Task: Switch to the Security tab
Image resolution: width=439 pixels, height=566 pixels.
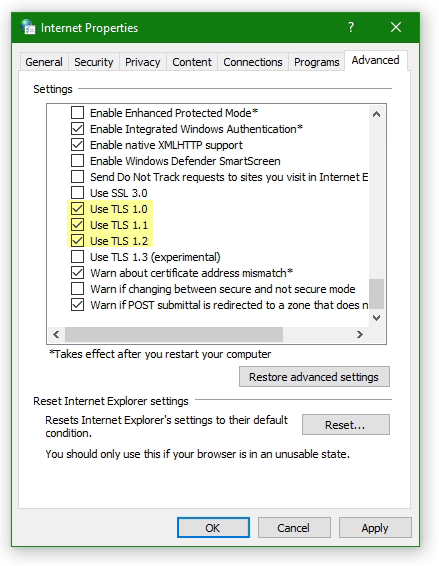Action: click(x=94, y=62)
